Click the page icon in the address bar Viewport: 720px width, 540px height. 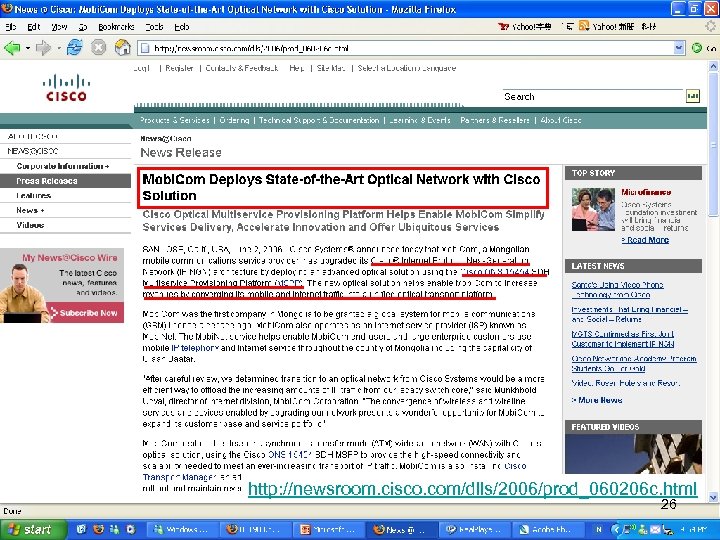click(145, 48)
